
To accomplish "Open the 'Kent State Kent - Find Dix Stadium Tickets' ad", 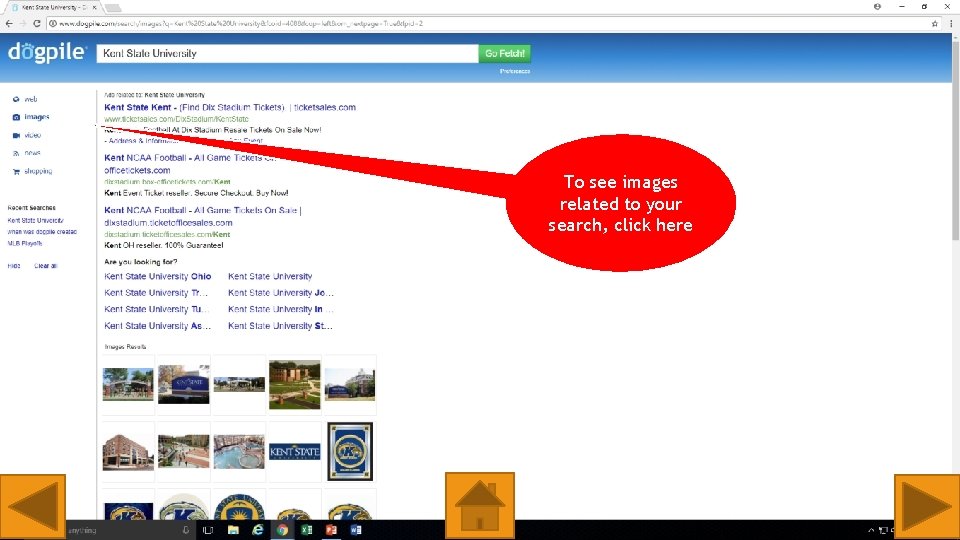I will click(x=230, y=107).
